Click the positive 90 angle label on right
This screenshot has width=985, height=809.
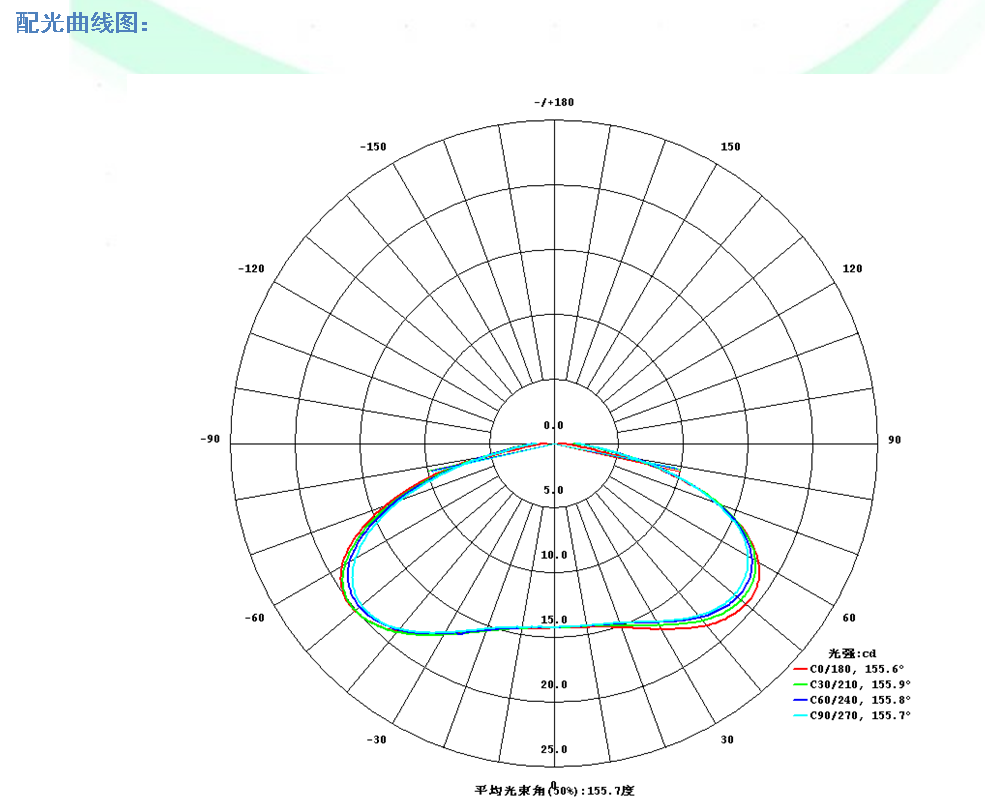point(895,440)
